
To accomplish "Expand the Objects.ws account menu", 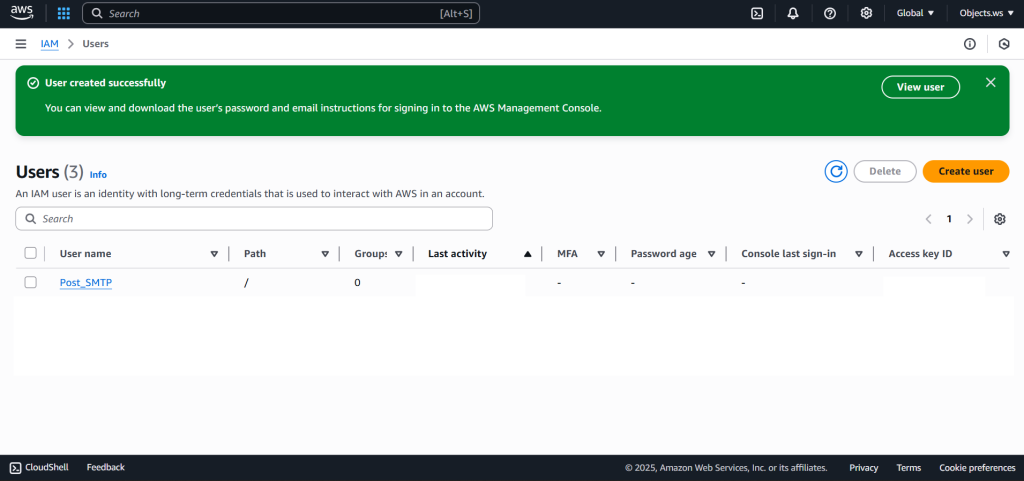I will 986,14.
